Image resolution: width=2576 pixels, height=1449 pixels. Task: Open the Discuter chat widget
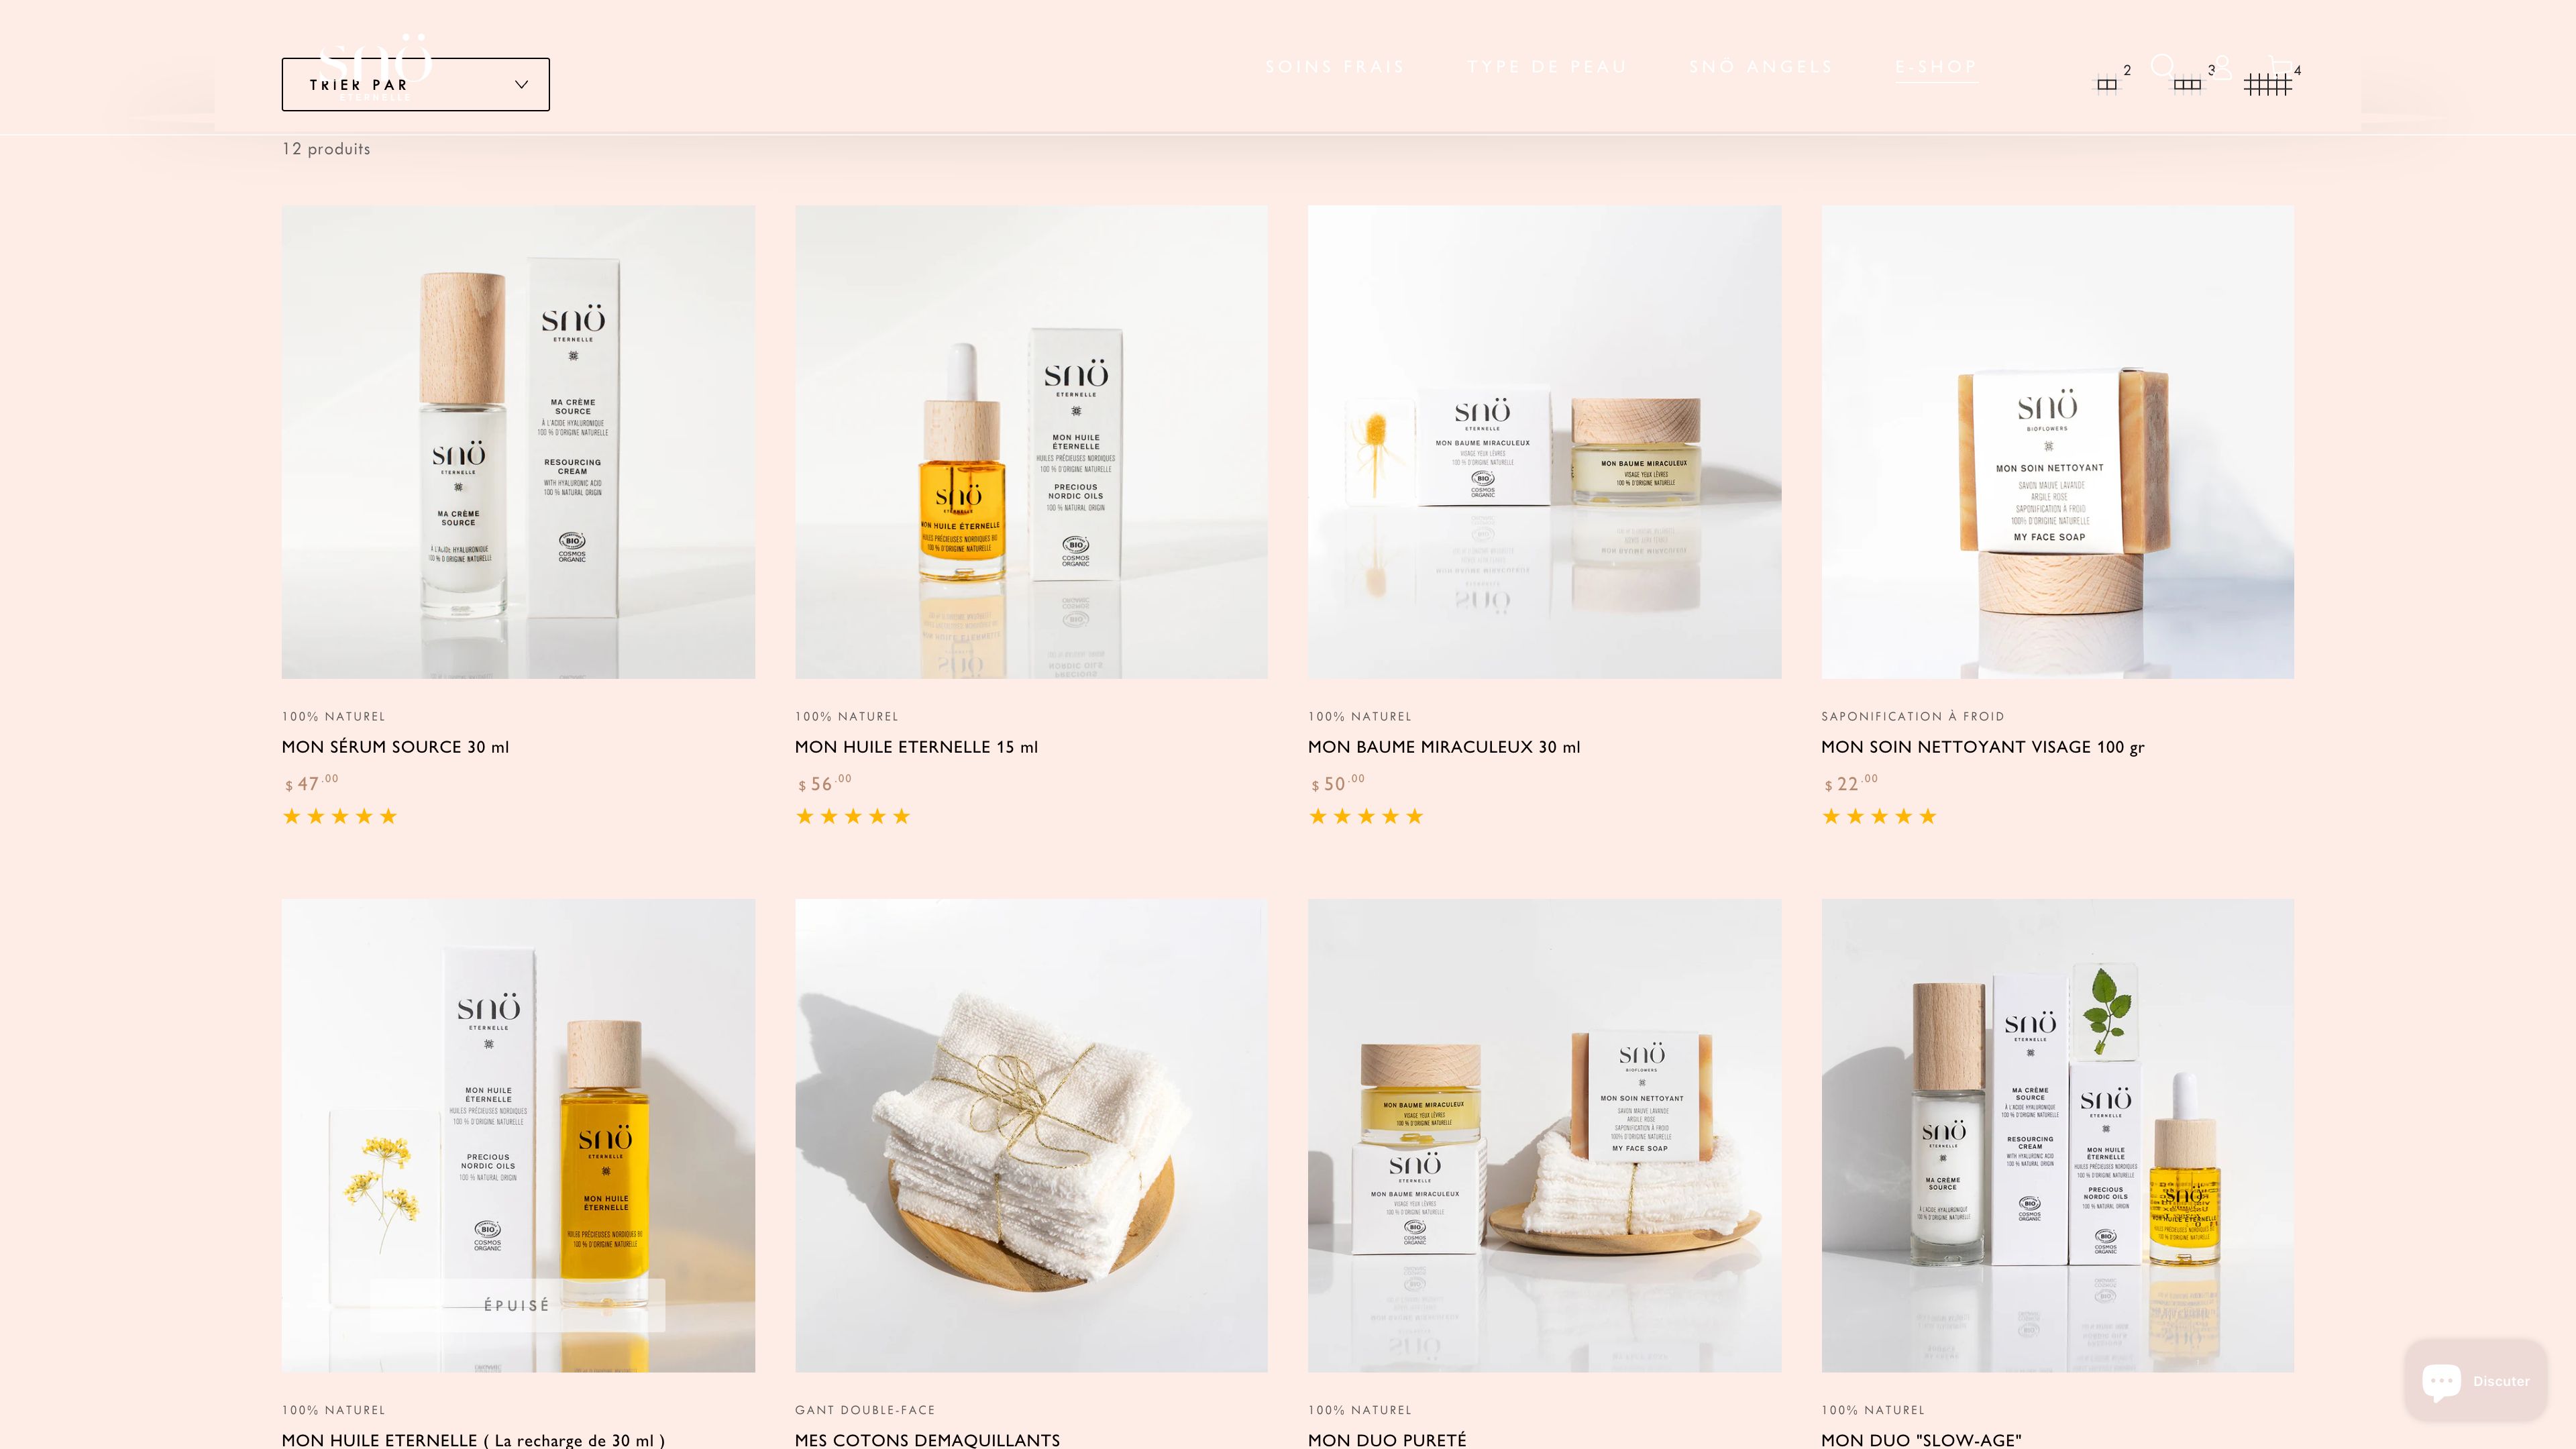[2476, 1381]
